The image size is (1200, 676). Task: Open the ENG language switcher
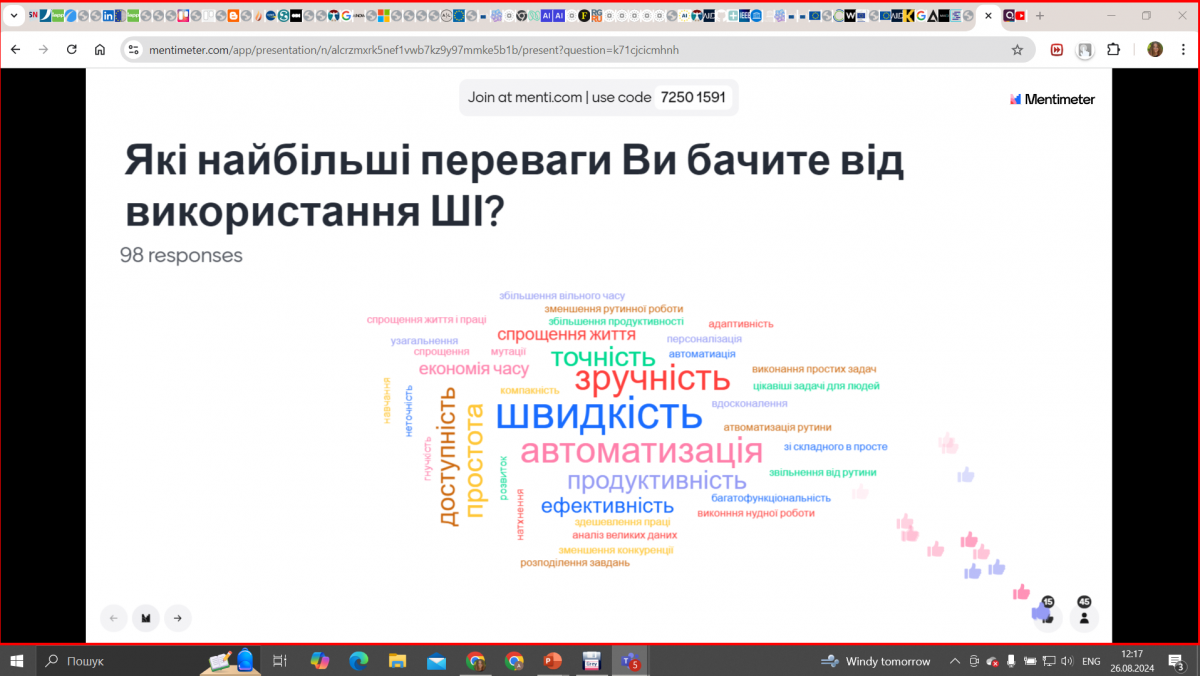point(1091,661)
